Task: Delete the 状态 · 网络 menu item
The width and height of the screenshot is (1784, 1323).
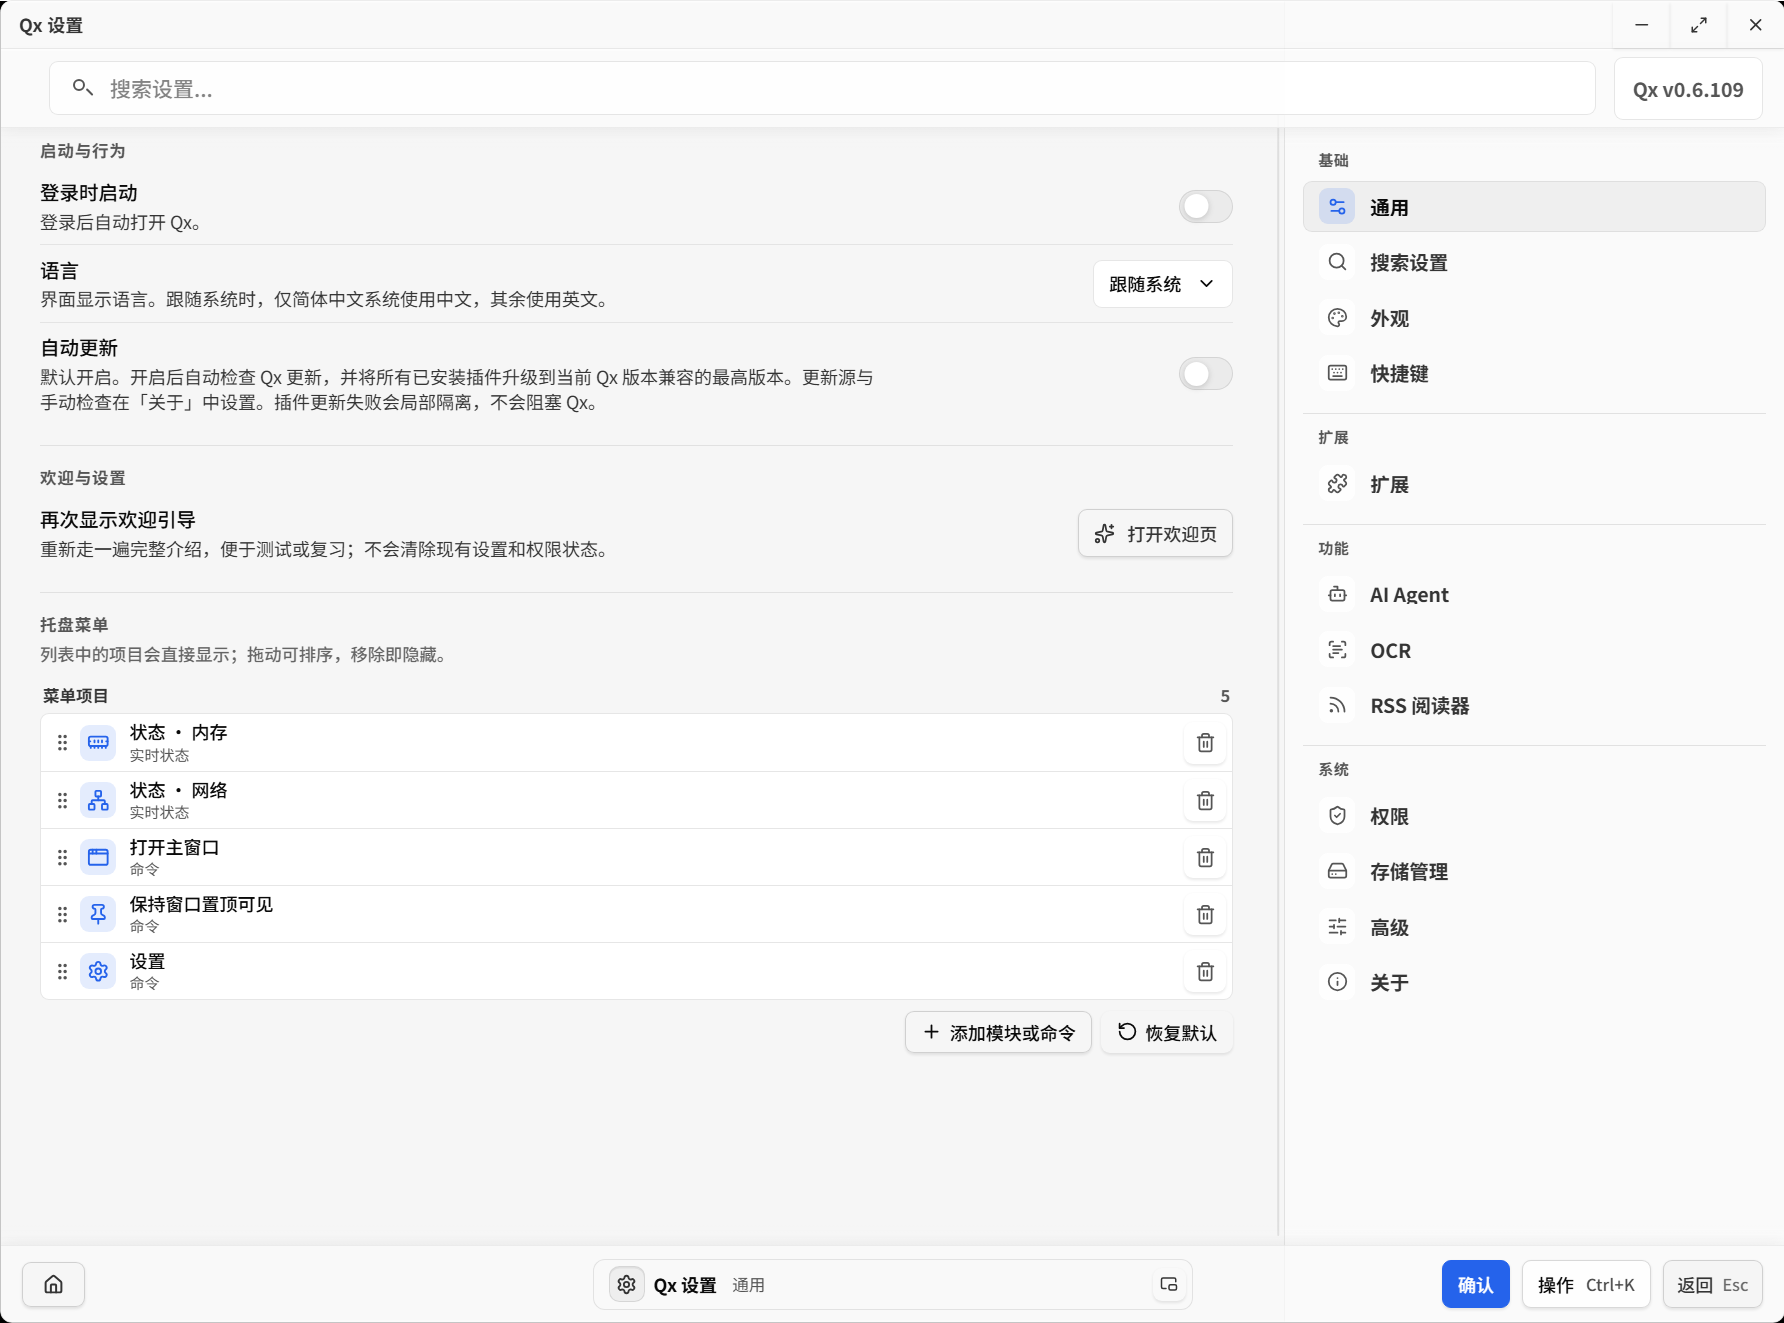Action: coord(1205,801)
